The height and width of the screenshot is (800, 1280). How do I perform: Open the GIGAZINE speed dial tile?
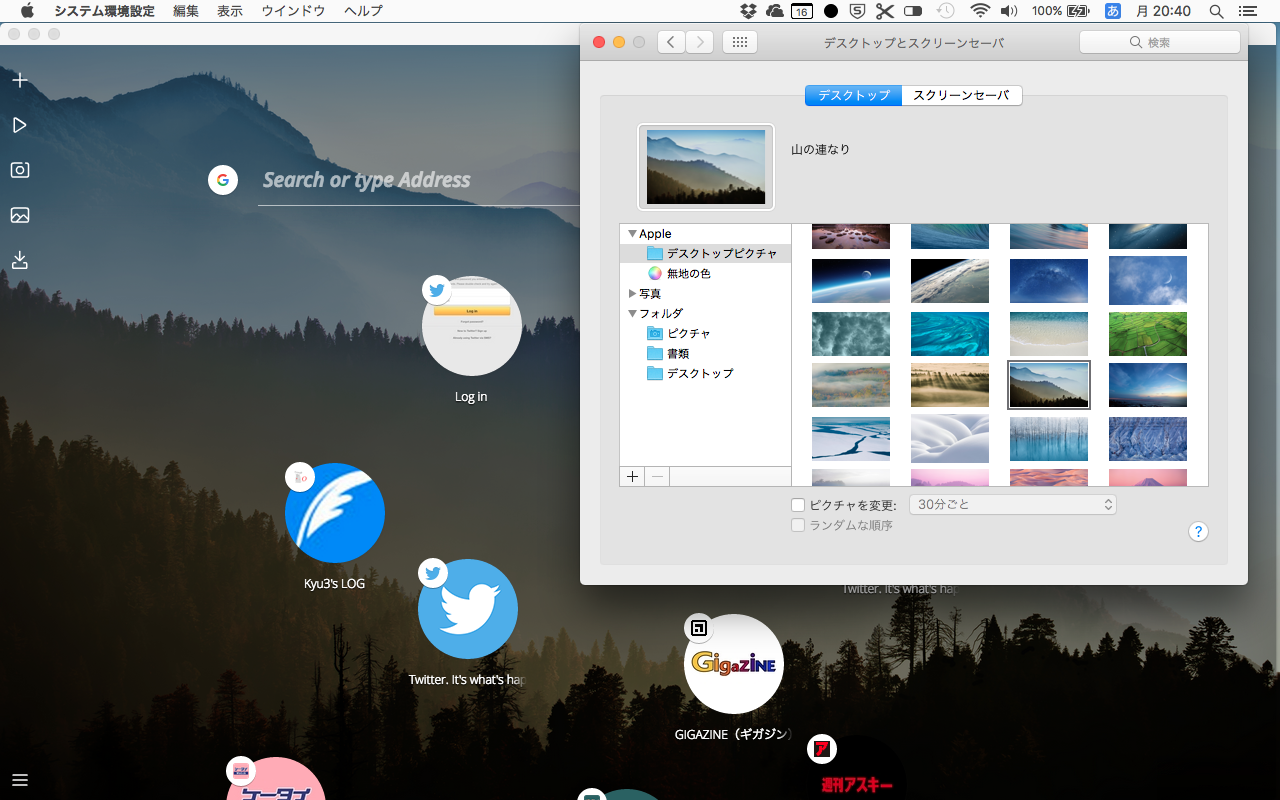(734, 664)
